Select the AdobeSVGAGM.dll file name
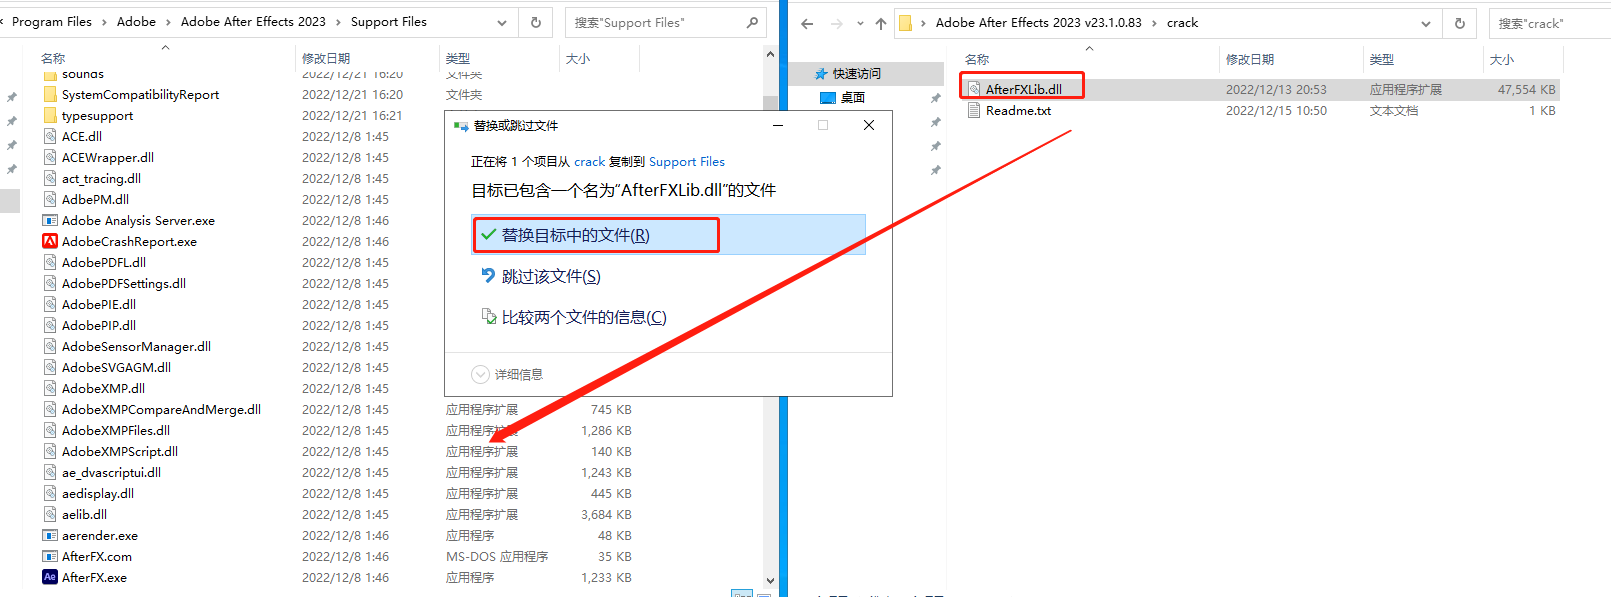Screen dimensions: 1611x597 pyautogui.click(x=116, y=367)
